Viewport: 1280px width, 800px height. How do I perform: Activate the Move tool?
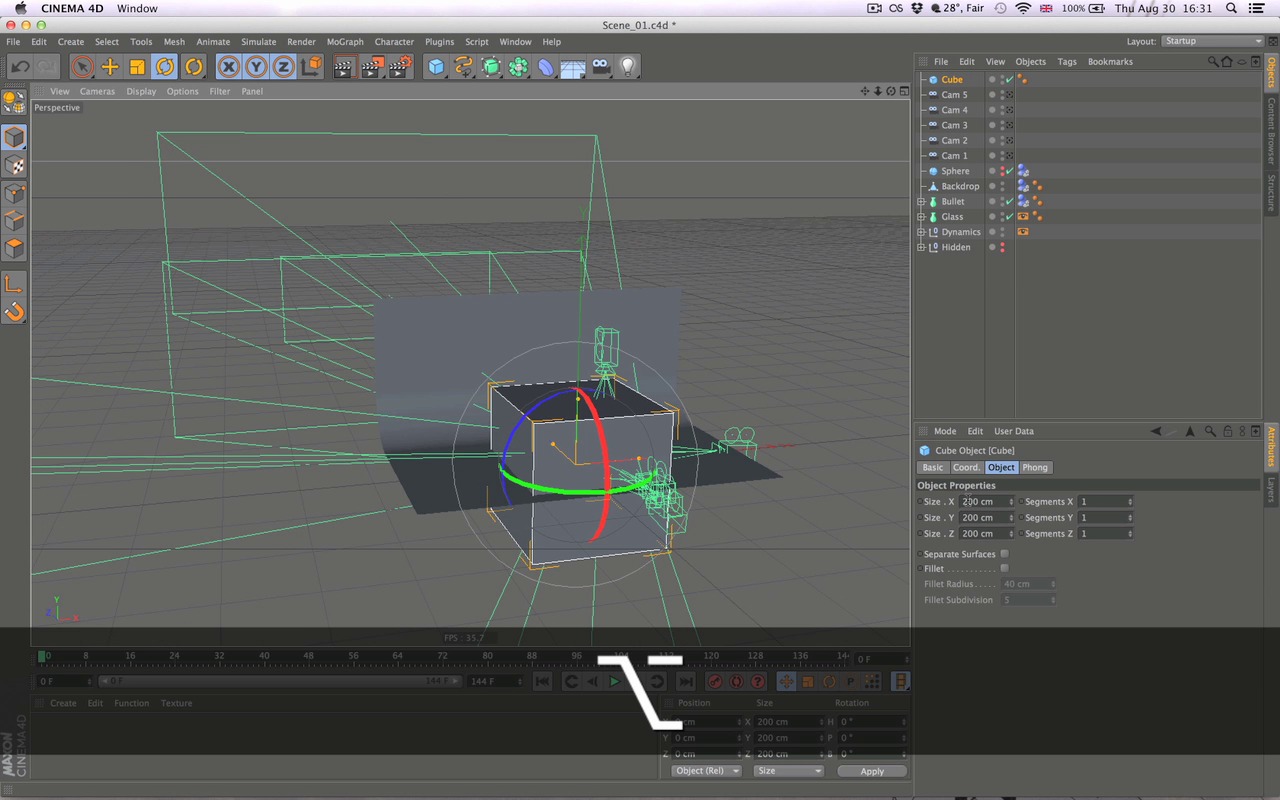click(110, 67)
